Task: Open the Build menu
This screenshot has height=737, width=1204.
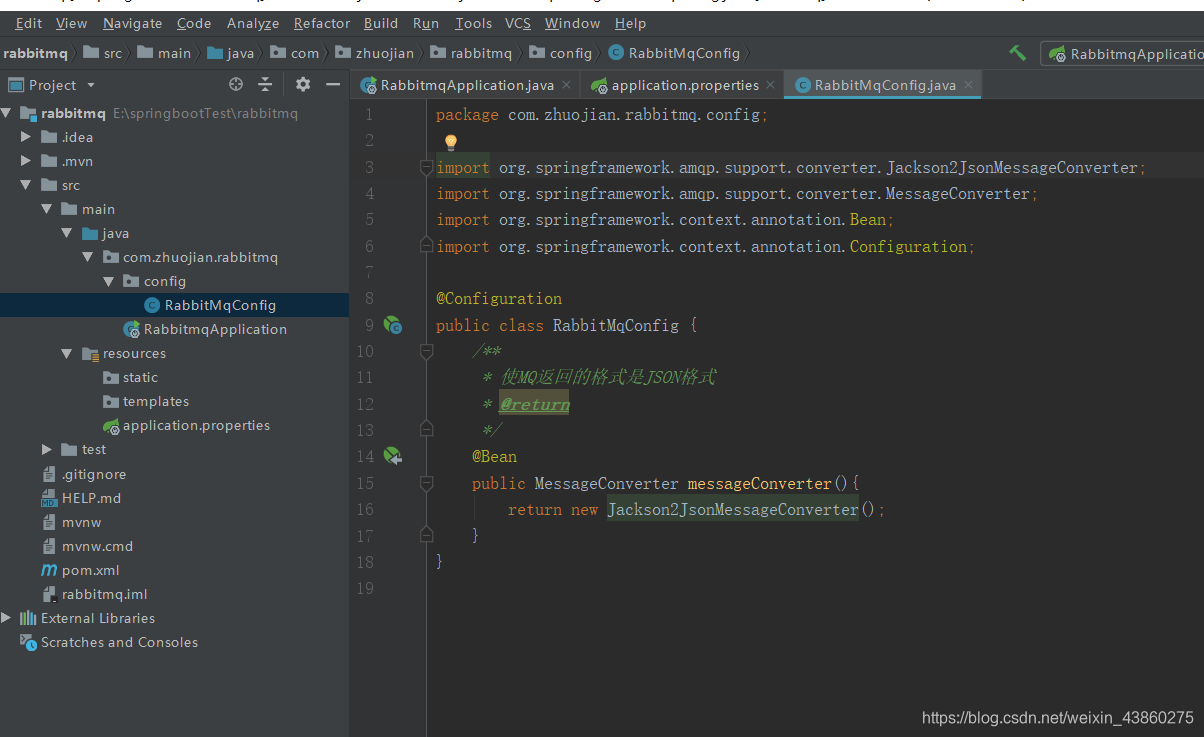Action: (x=381, y=23)
